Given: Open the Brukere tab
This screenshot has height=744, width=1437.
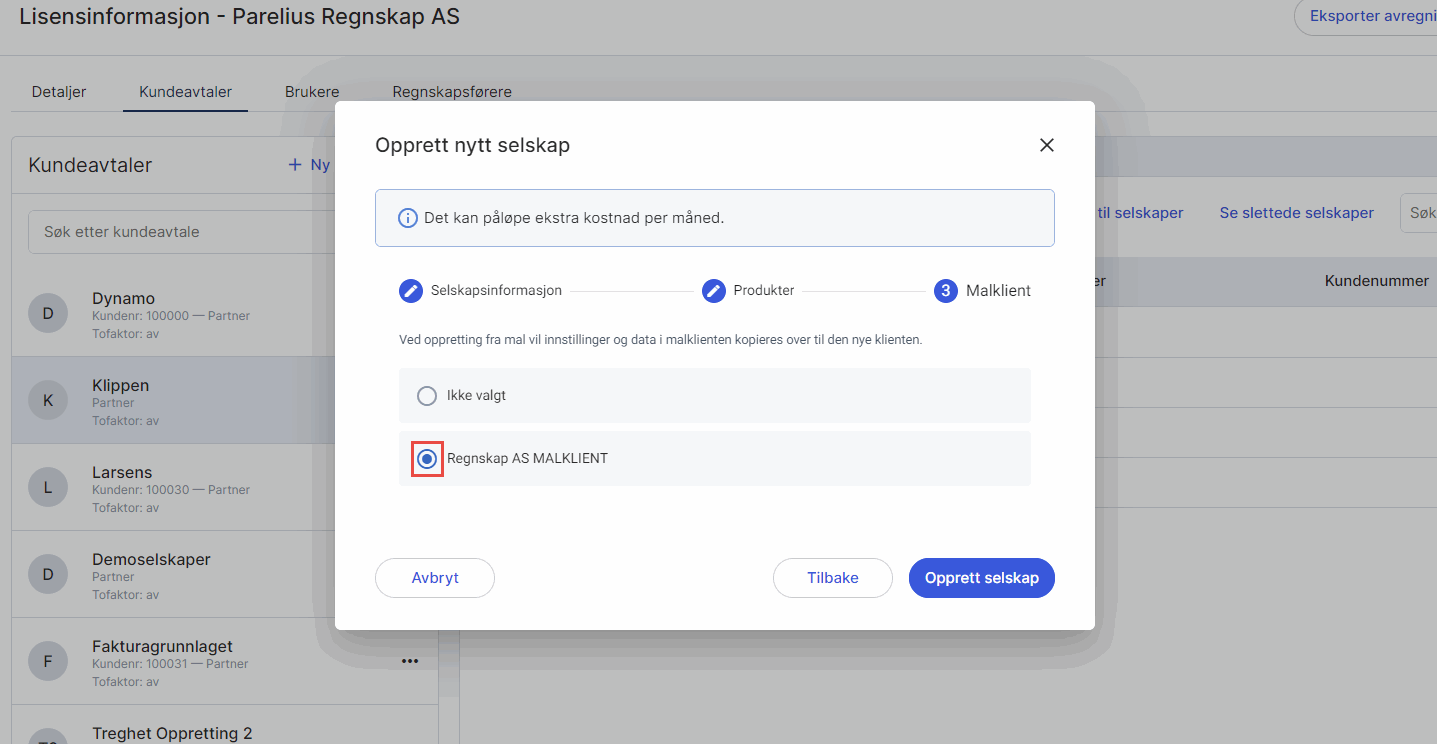Looking at the screenshot, I should click(x=312, y=92).
